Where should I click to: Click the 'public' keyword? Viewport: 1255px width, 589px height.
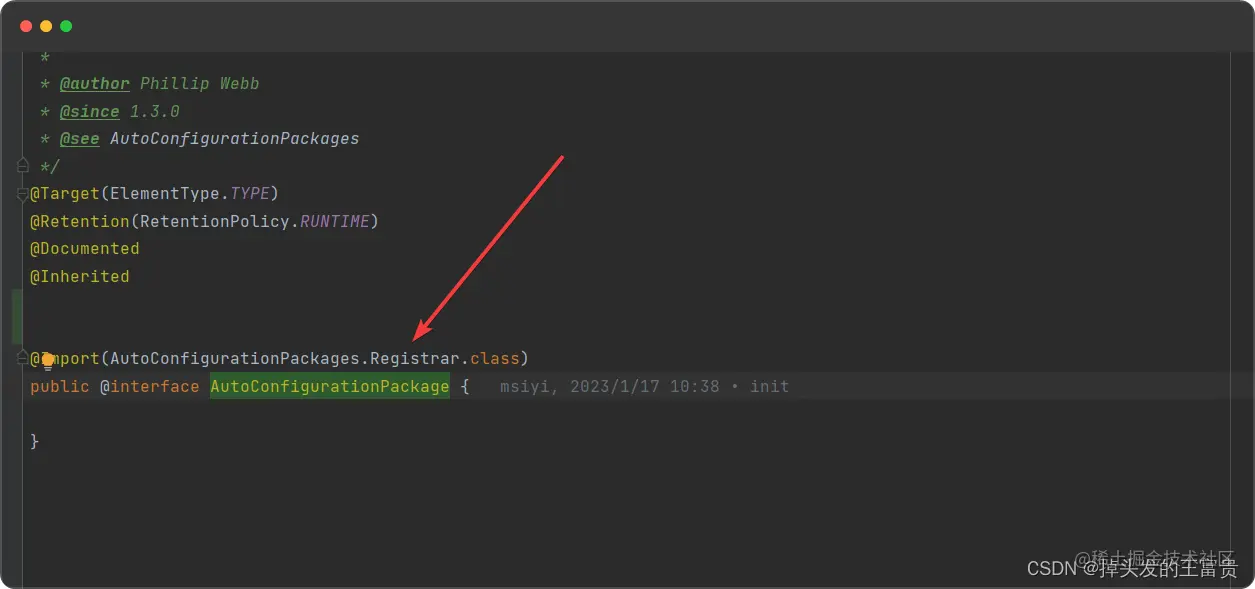point(60,386)
